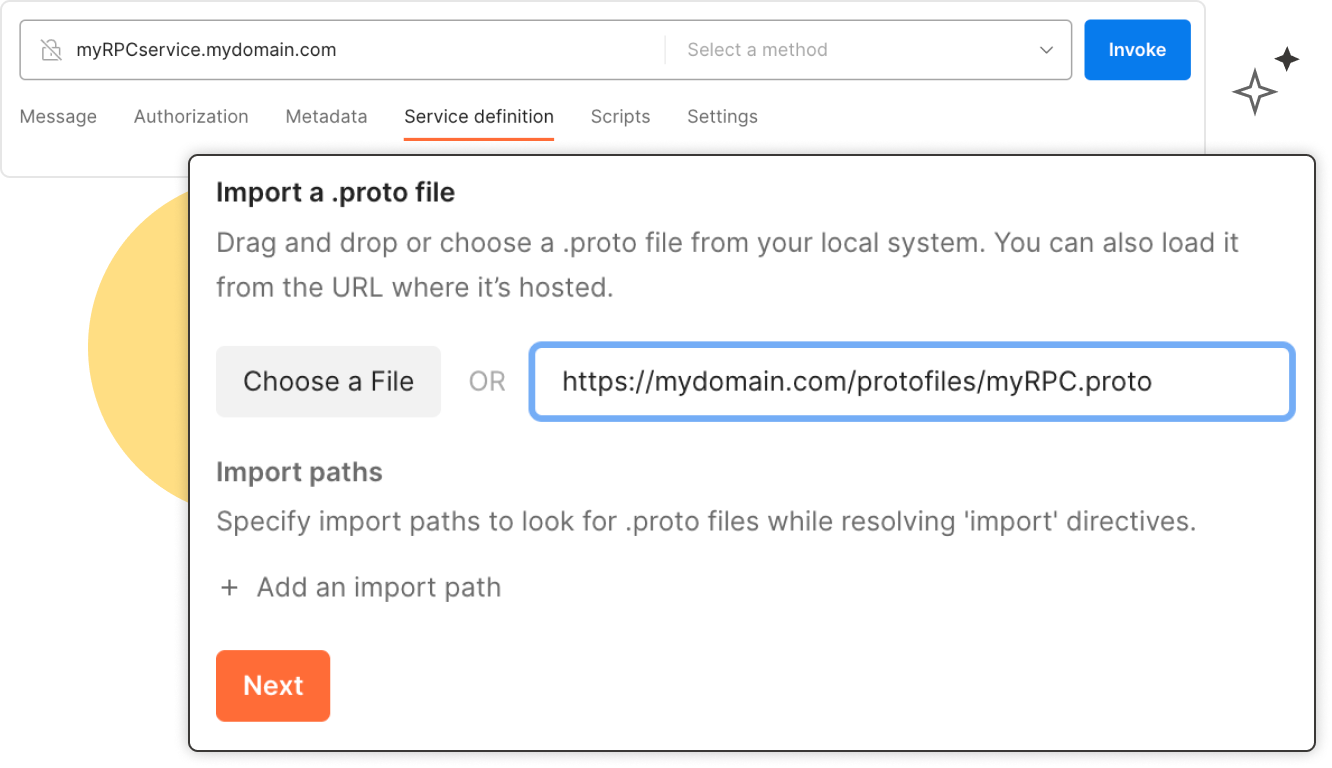The width and height of the screenshot is (1332, 768).
Task: Click the Choose a File button
Action: tap(328, 381)
